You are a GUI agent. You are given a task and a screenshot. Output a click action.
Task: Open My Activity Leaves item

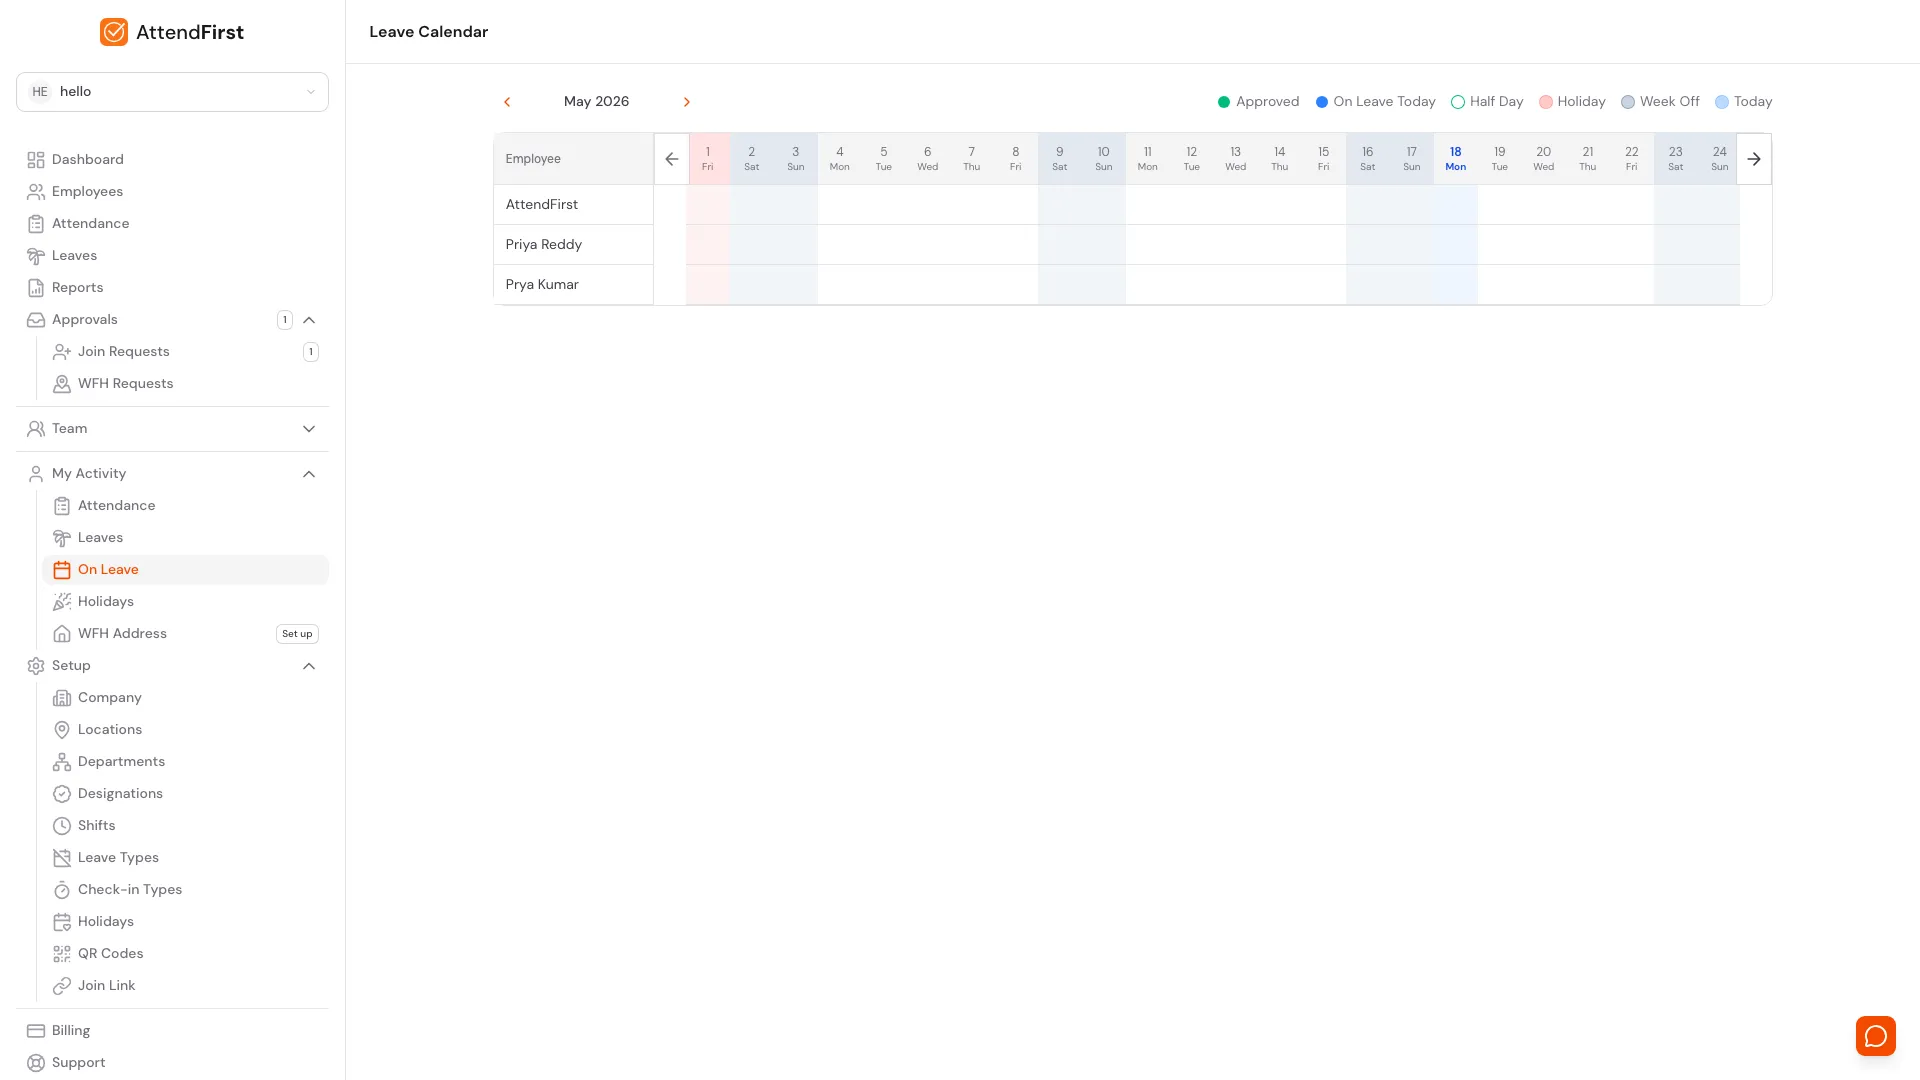point(185,538)
